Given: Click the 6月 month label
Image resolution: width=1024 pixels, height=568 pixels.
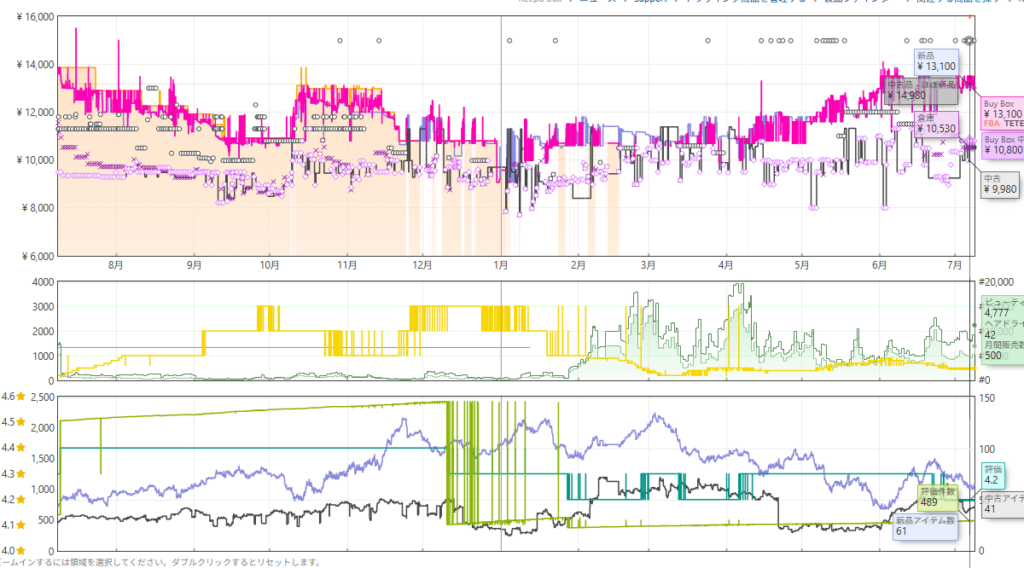Looking at the screenshot, I should click(880, 265).
